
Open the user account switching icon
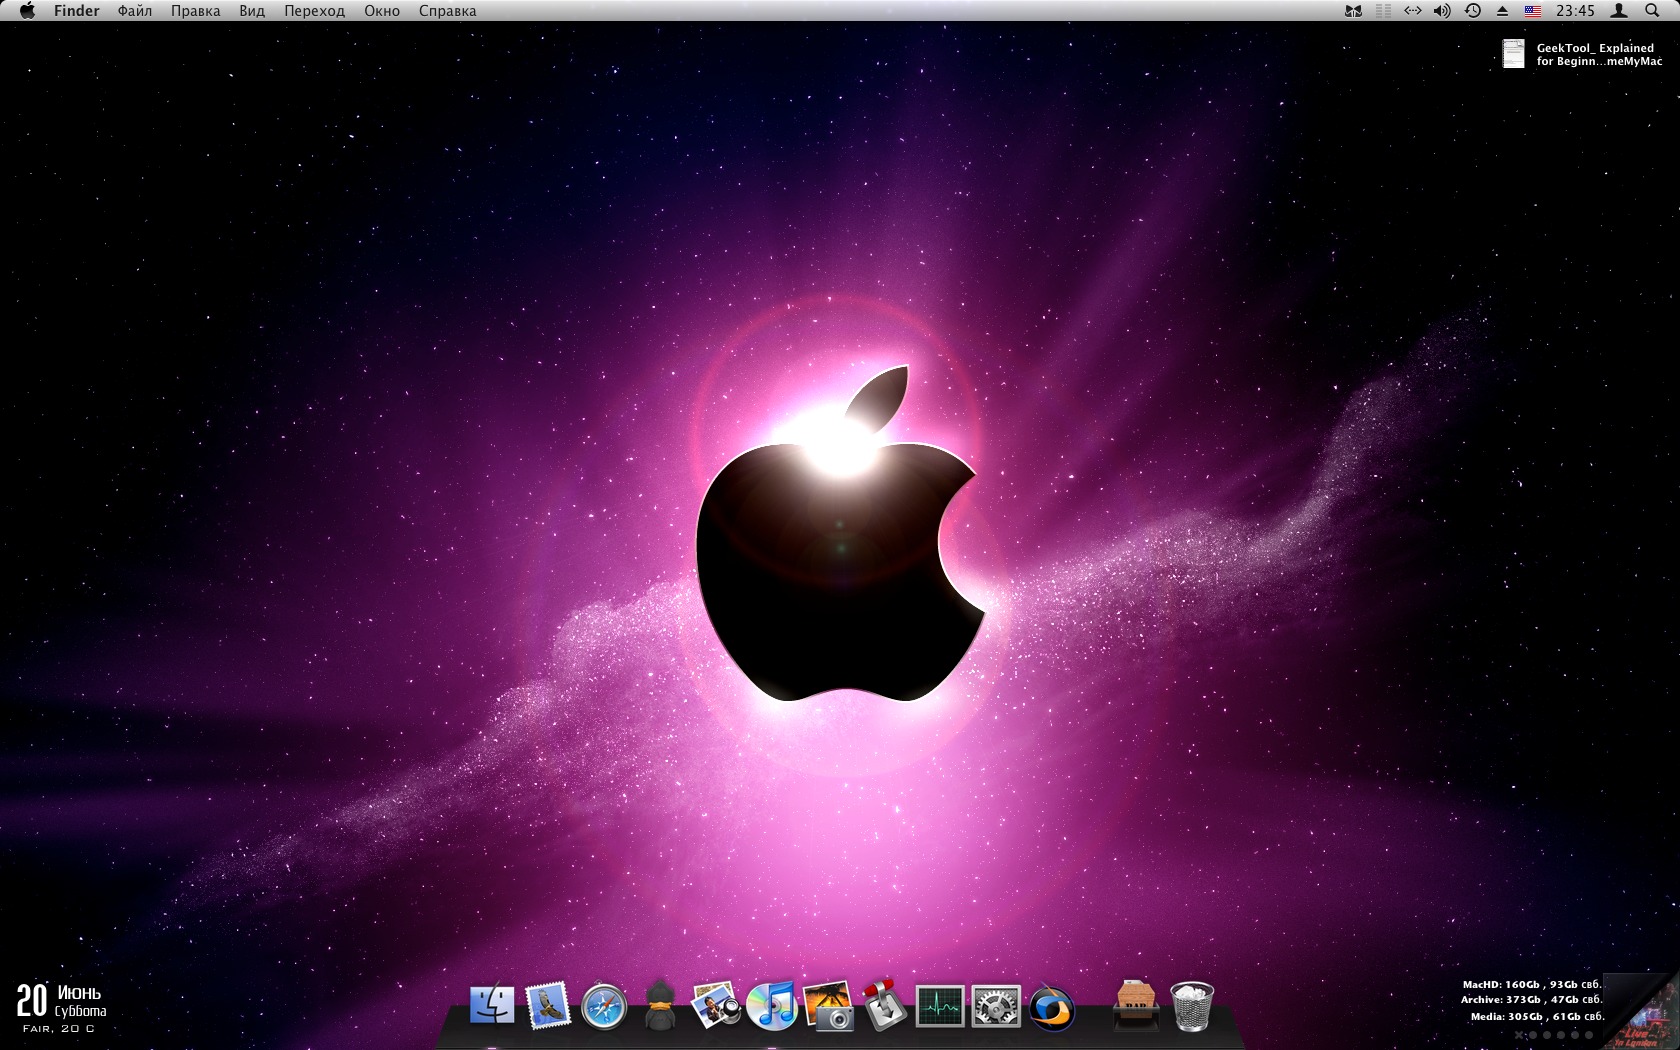point(1619,11)
